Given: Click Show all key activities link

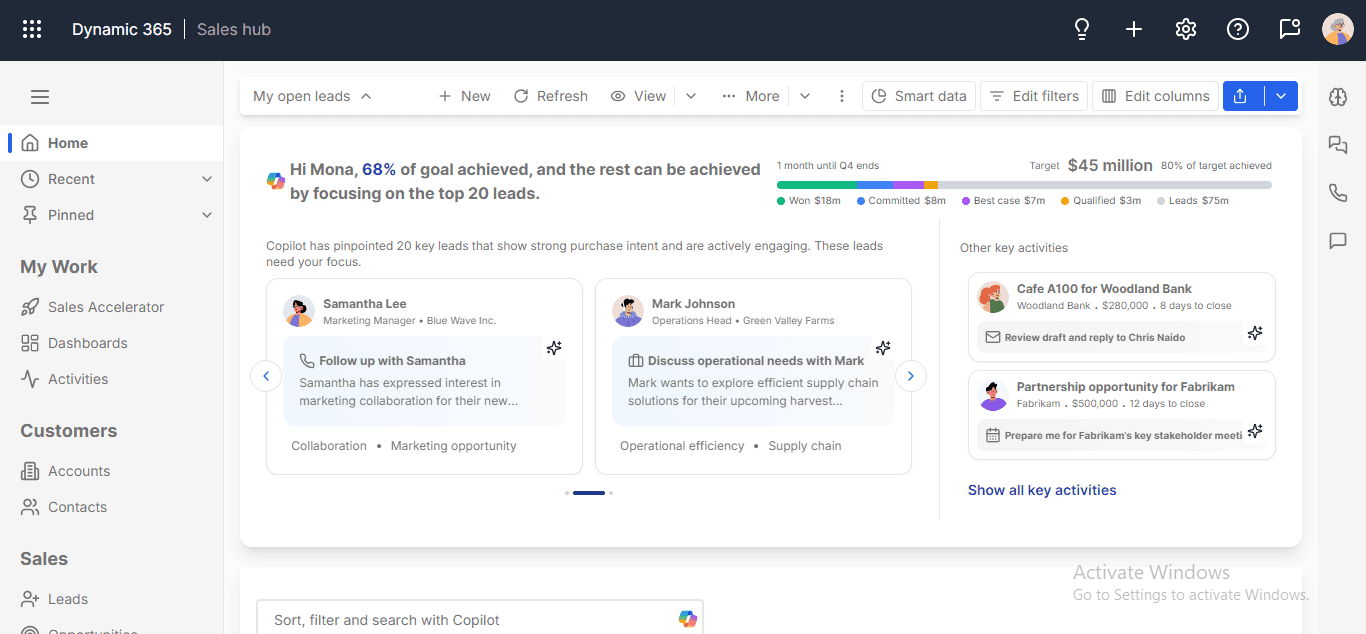Looking at the screenshot, I should [x=1042, y=490].
